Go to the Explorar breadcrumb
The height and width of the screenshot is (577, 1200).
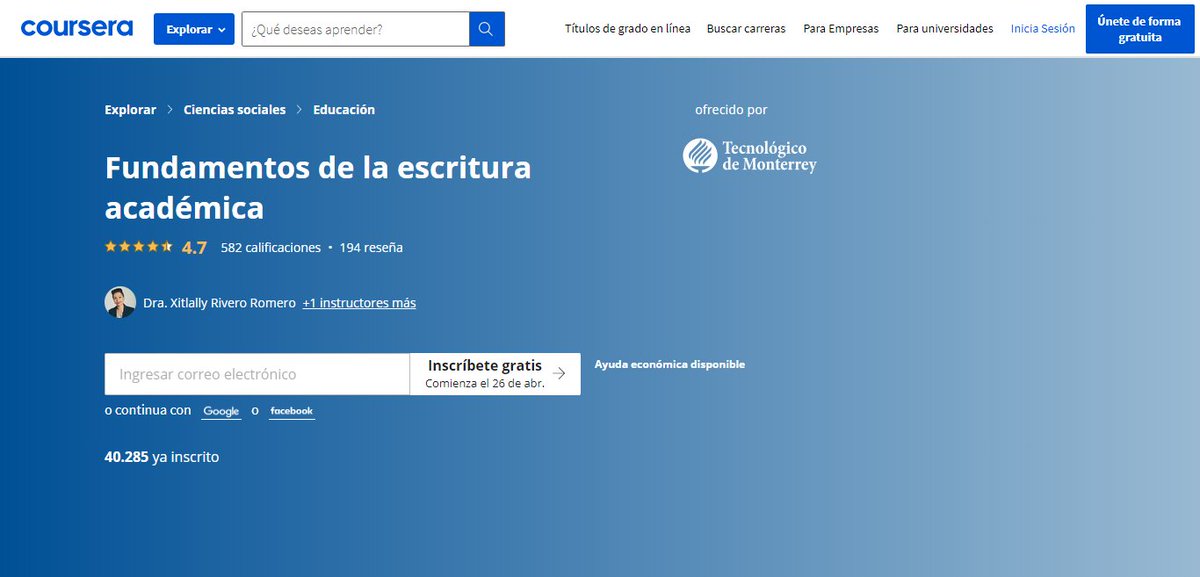(x=130, y=110)
